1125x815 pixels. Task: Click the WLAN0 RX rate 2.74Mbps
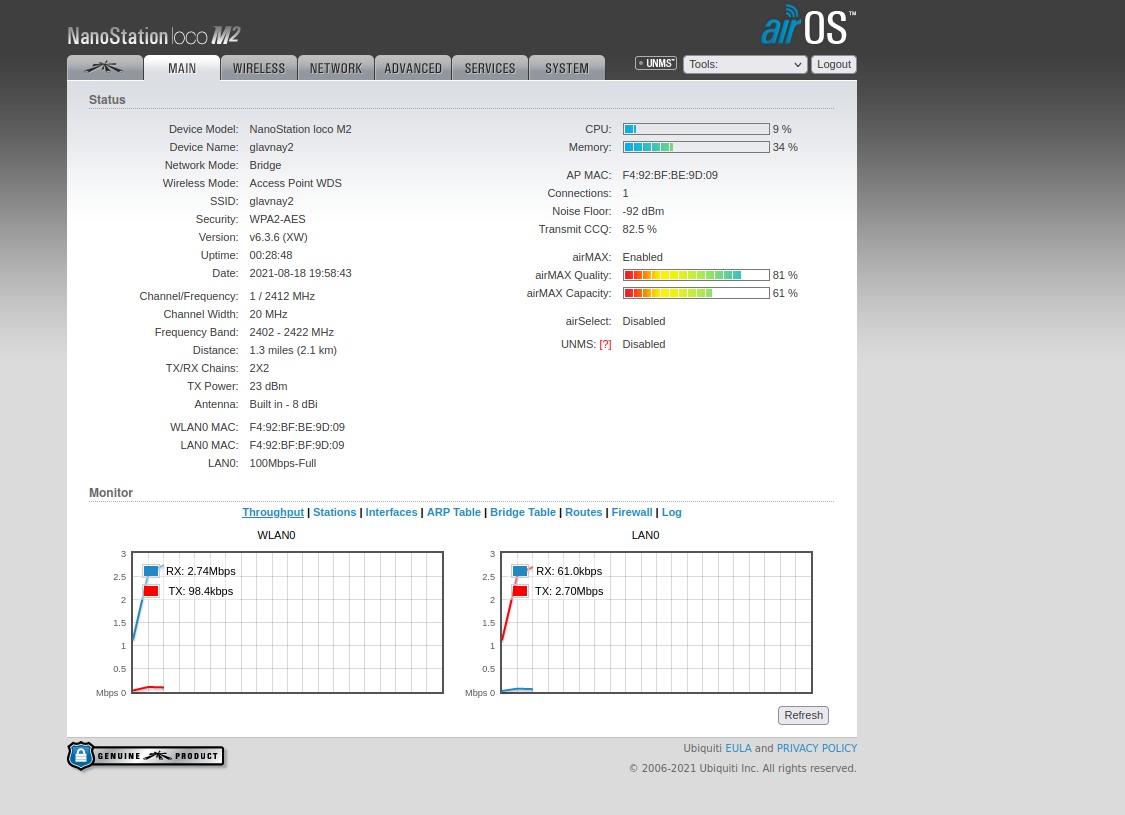click(x=212, y=571)
